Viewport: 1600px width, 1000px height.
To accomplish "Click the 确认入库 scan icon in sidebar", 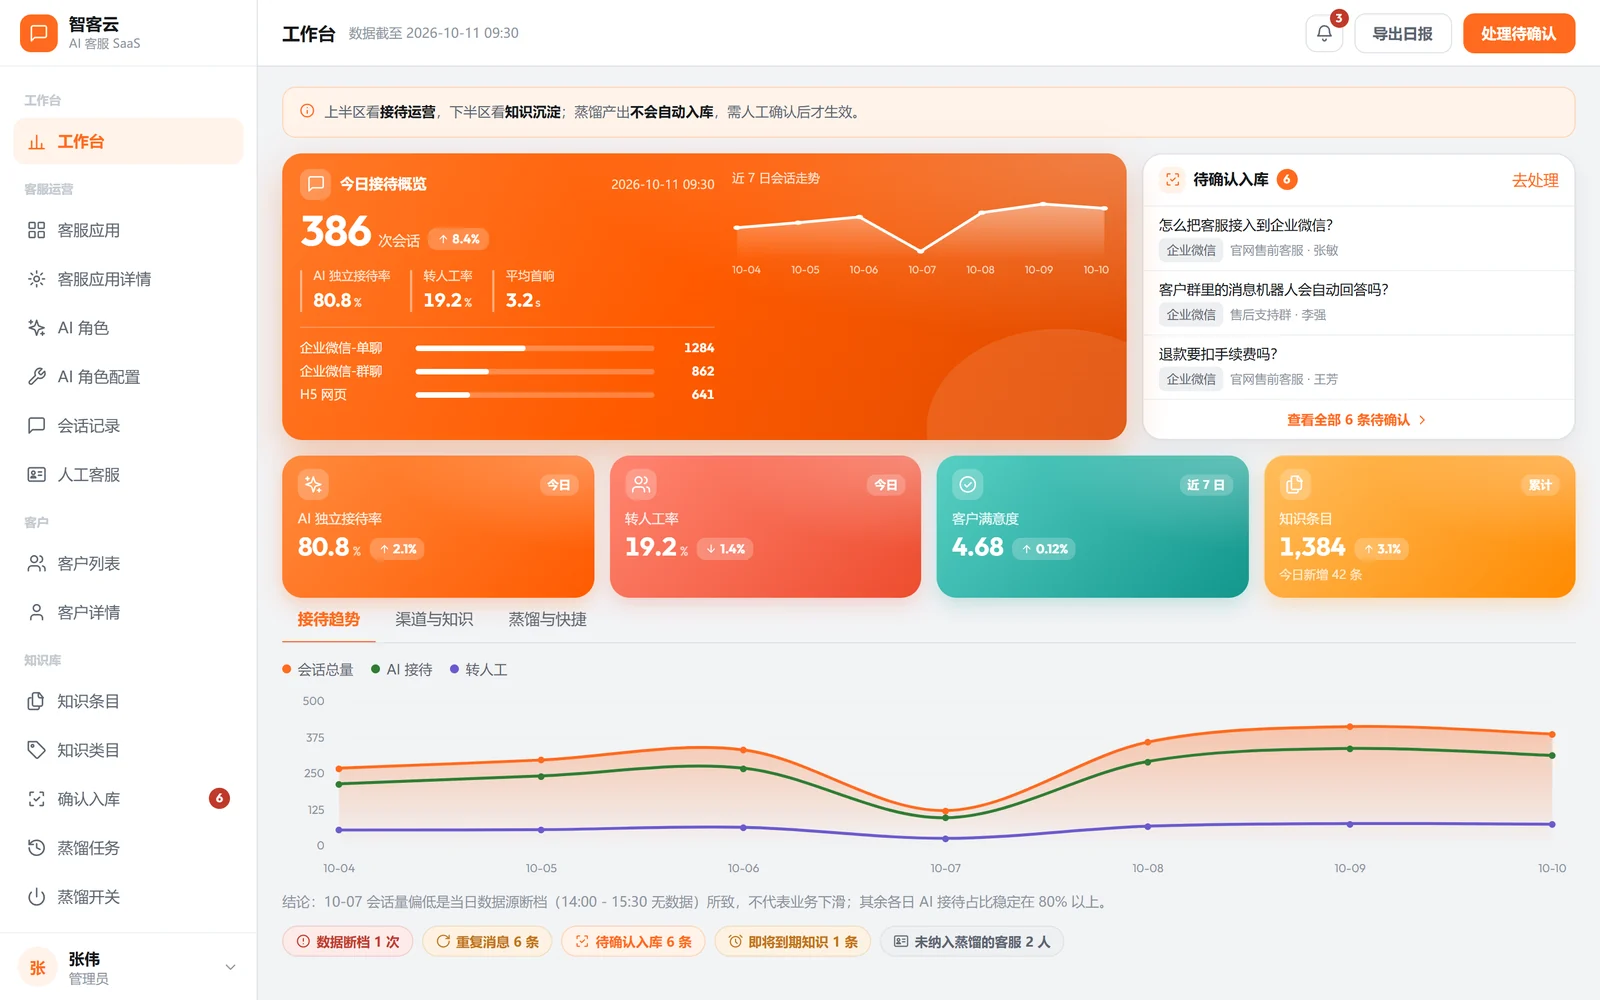I will click(x=37, y=799).
